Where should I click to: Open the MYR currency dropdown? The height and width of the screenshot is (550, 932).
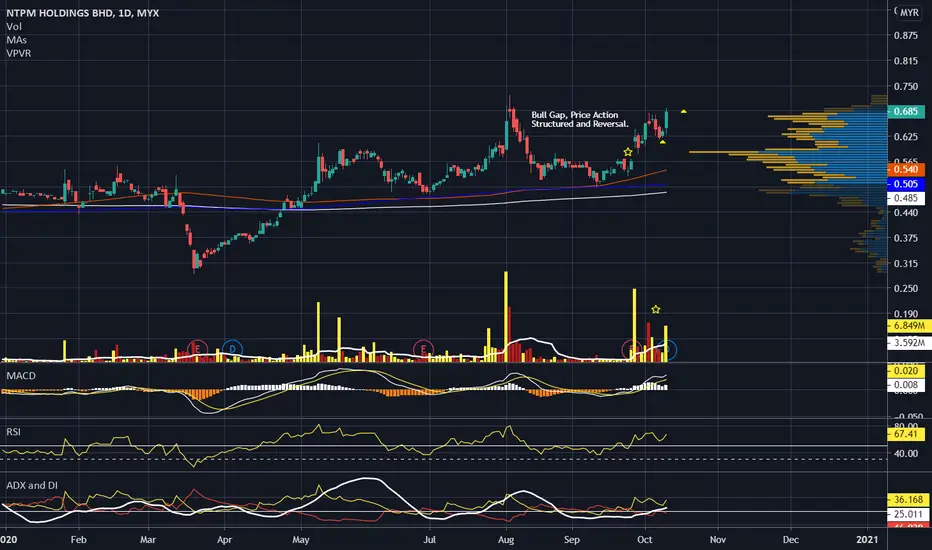909,12
